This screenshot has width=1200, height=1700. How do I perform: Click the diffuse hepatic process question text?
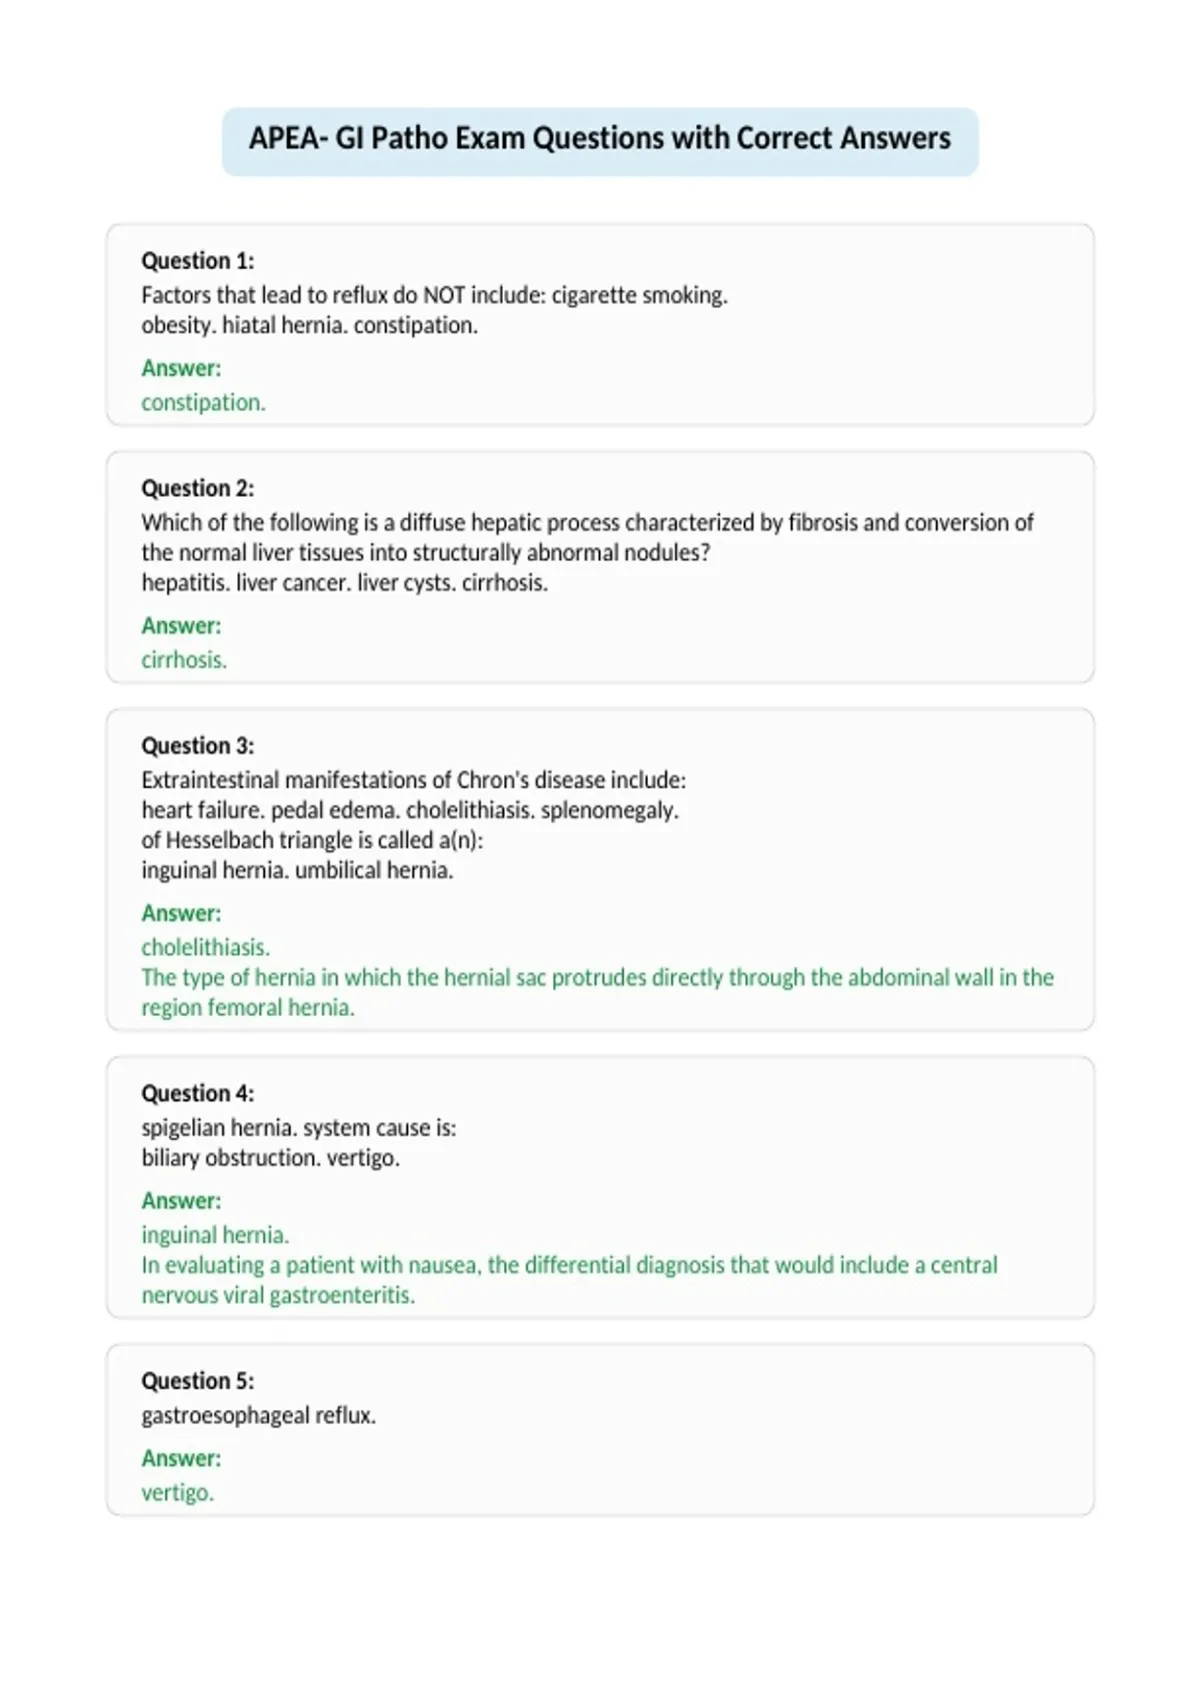tap(587, 537)
